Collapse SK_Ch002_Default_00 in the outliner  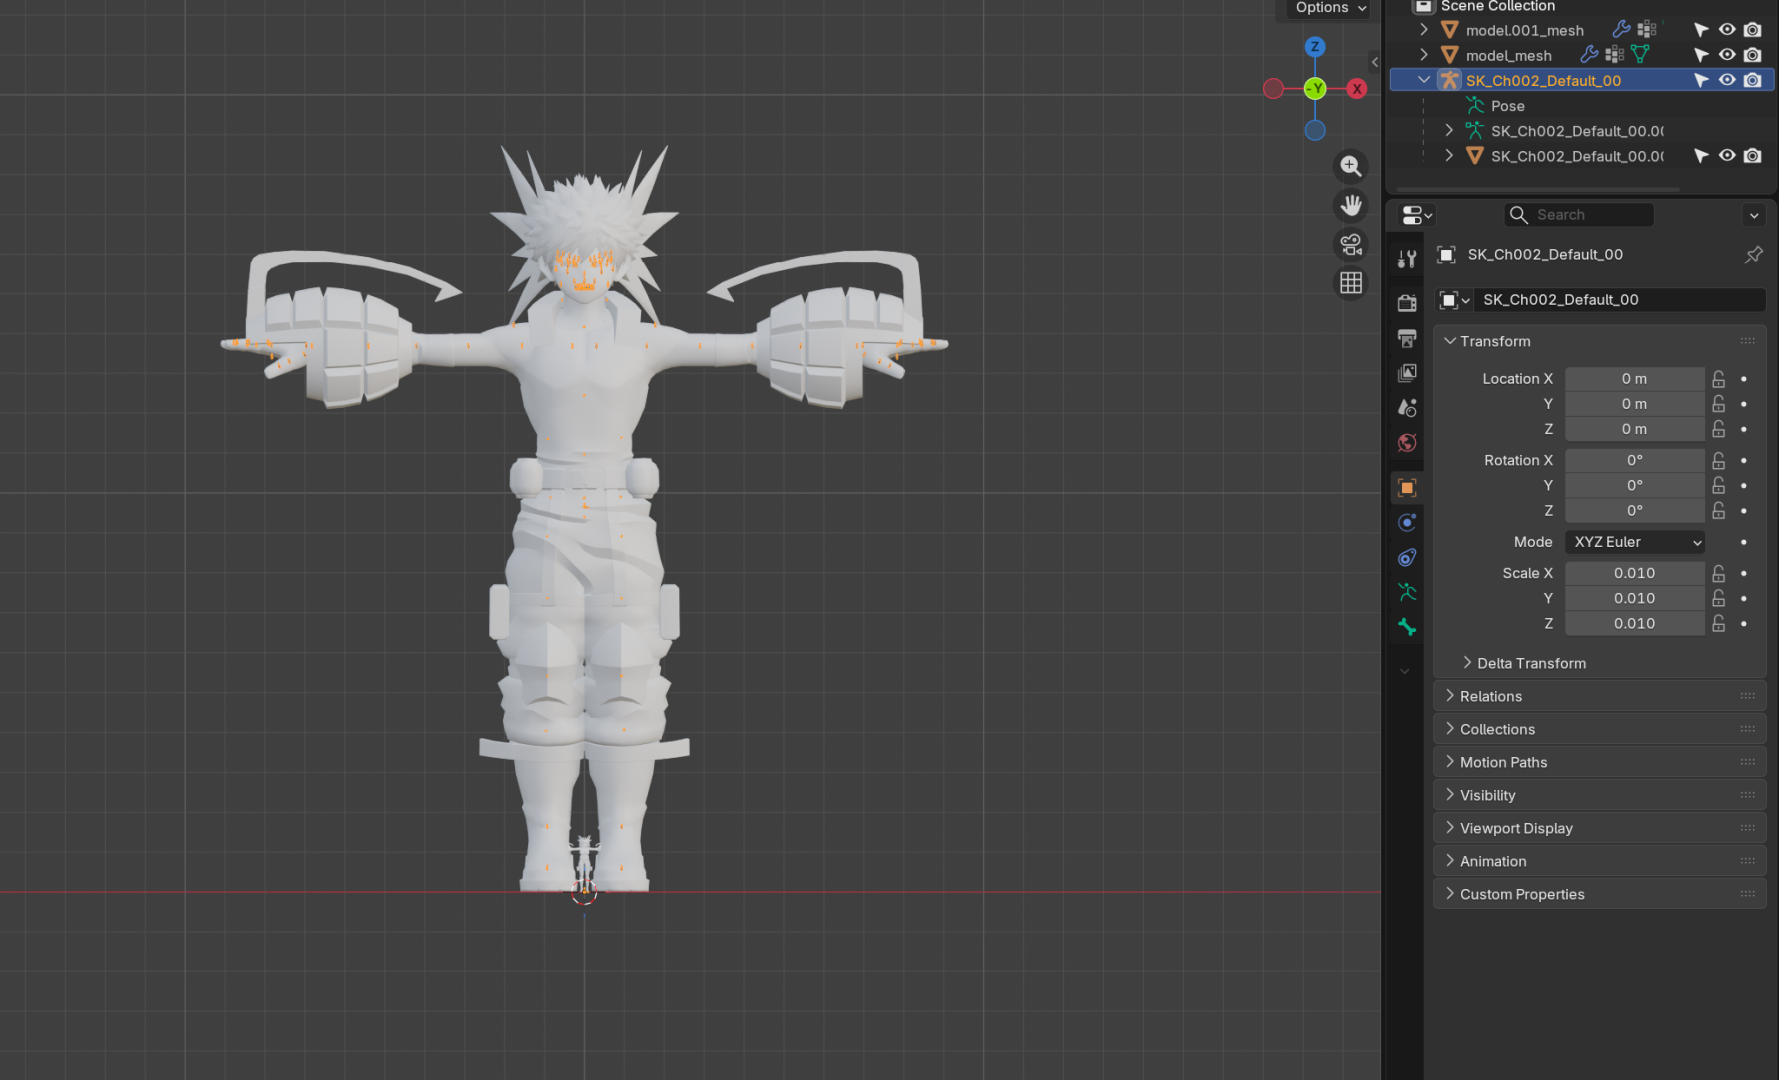point(1424,79)
